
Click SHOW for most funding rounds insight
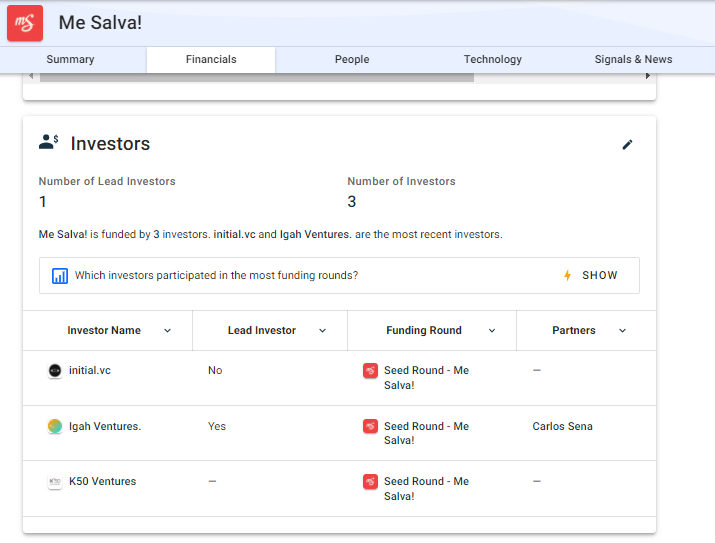click(x=600, y=275)
